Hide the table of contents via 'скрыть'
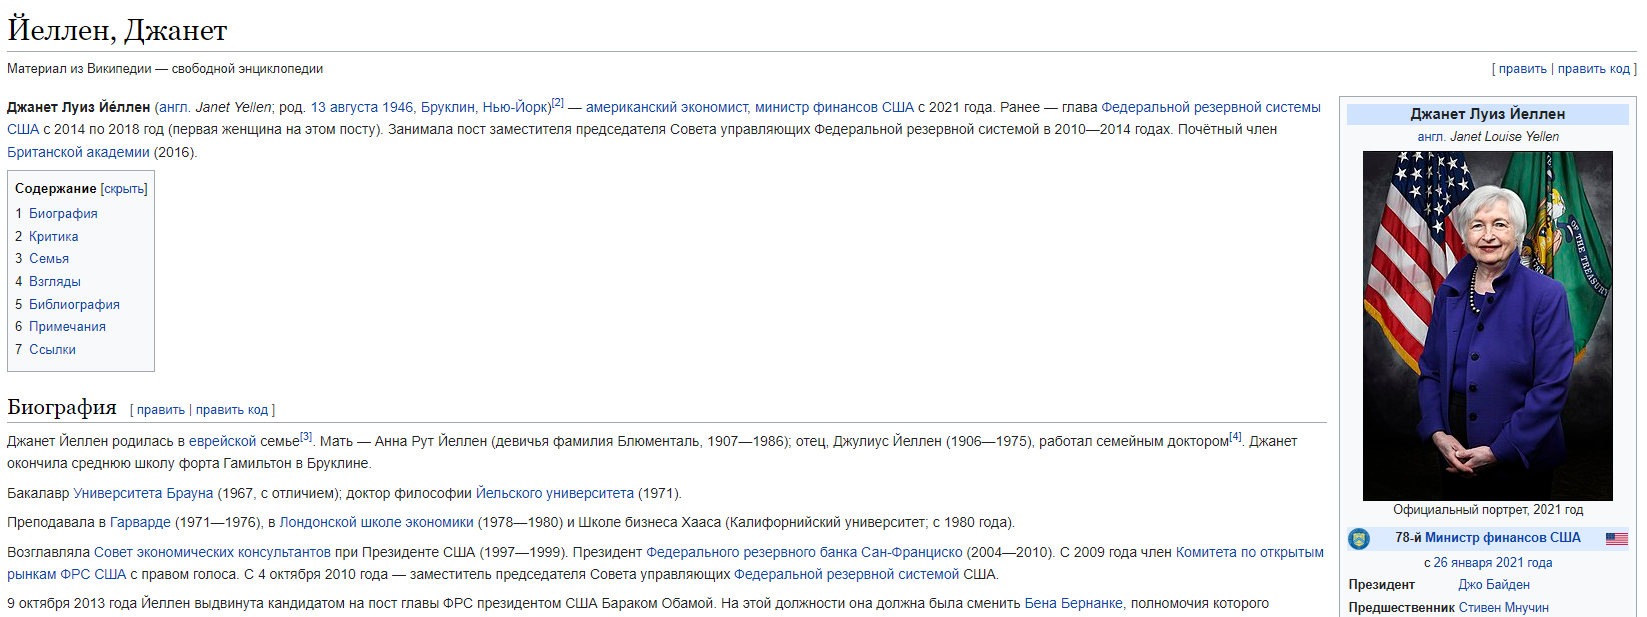Image resolution: width=1647 pixels, height=617 pixels. coord(124,189)
